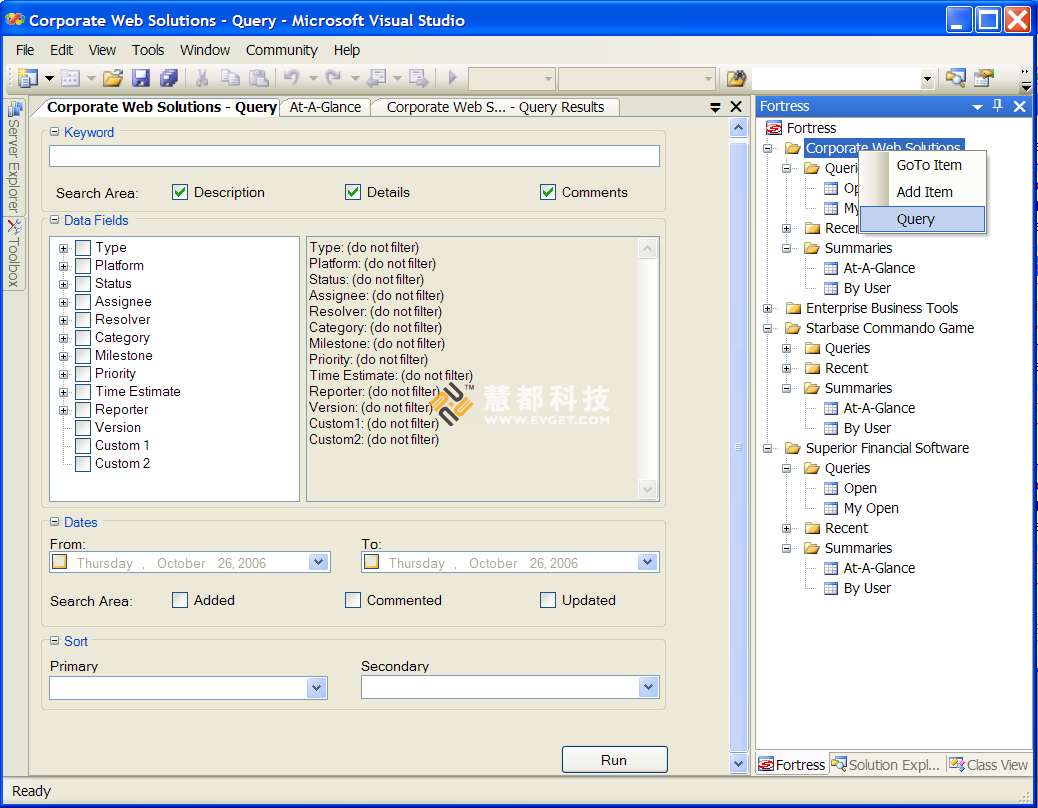Uncheck the Details search area checkbox
The height and width of the screenshot is (808, 1038).
tap(353, 192)
